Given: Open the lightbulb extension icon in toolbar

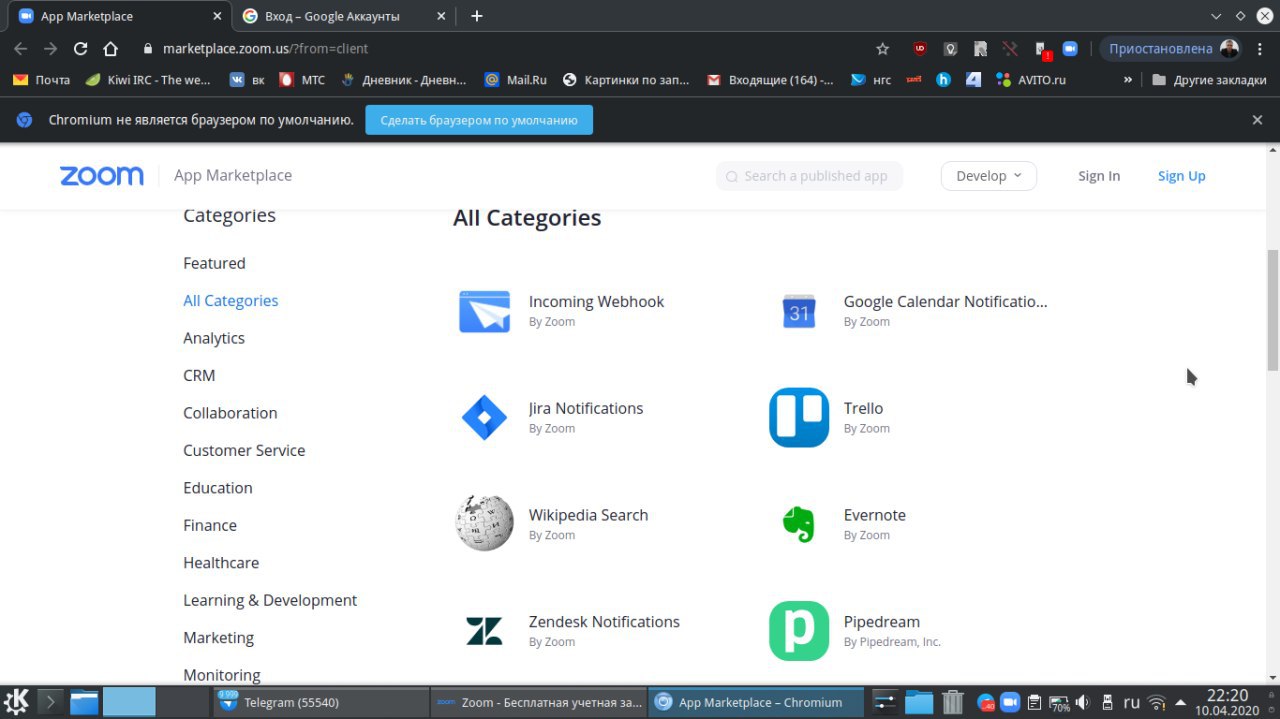Looking at the screenshot, I should (950, 48).
